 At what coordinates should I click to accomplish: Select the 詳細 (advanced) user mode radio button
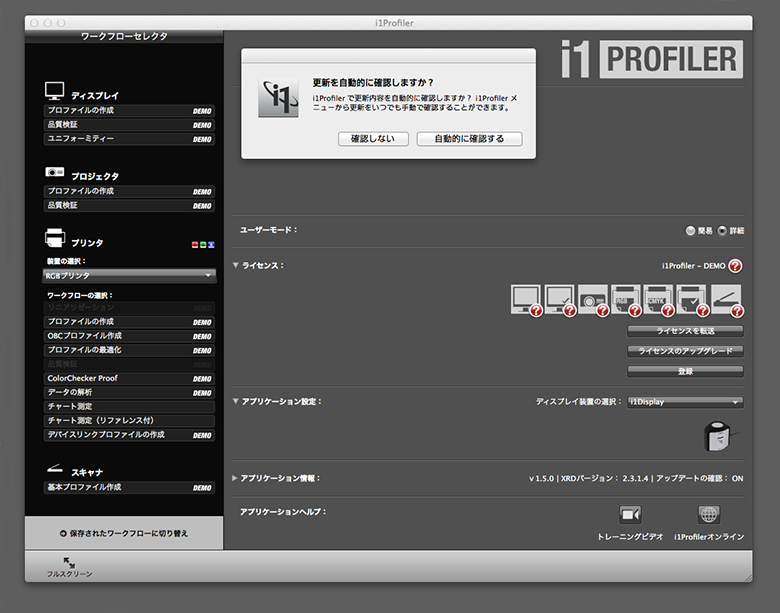pyautogui.click(x=722, y=230)
